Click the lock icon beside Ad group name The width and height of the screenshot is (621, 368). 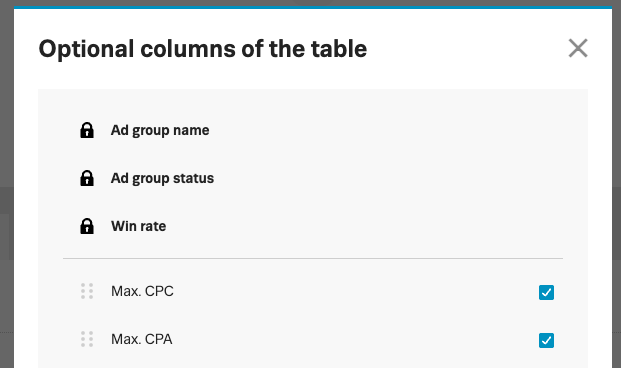[87, 130]
